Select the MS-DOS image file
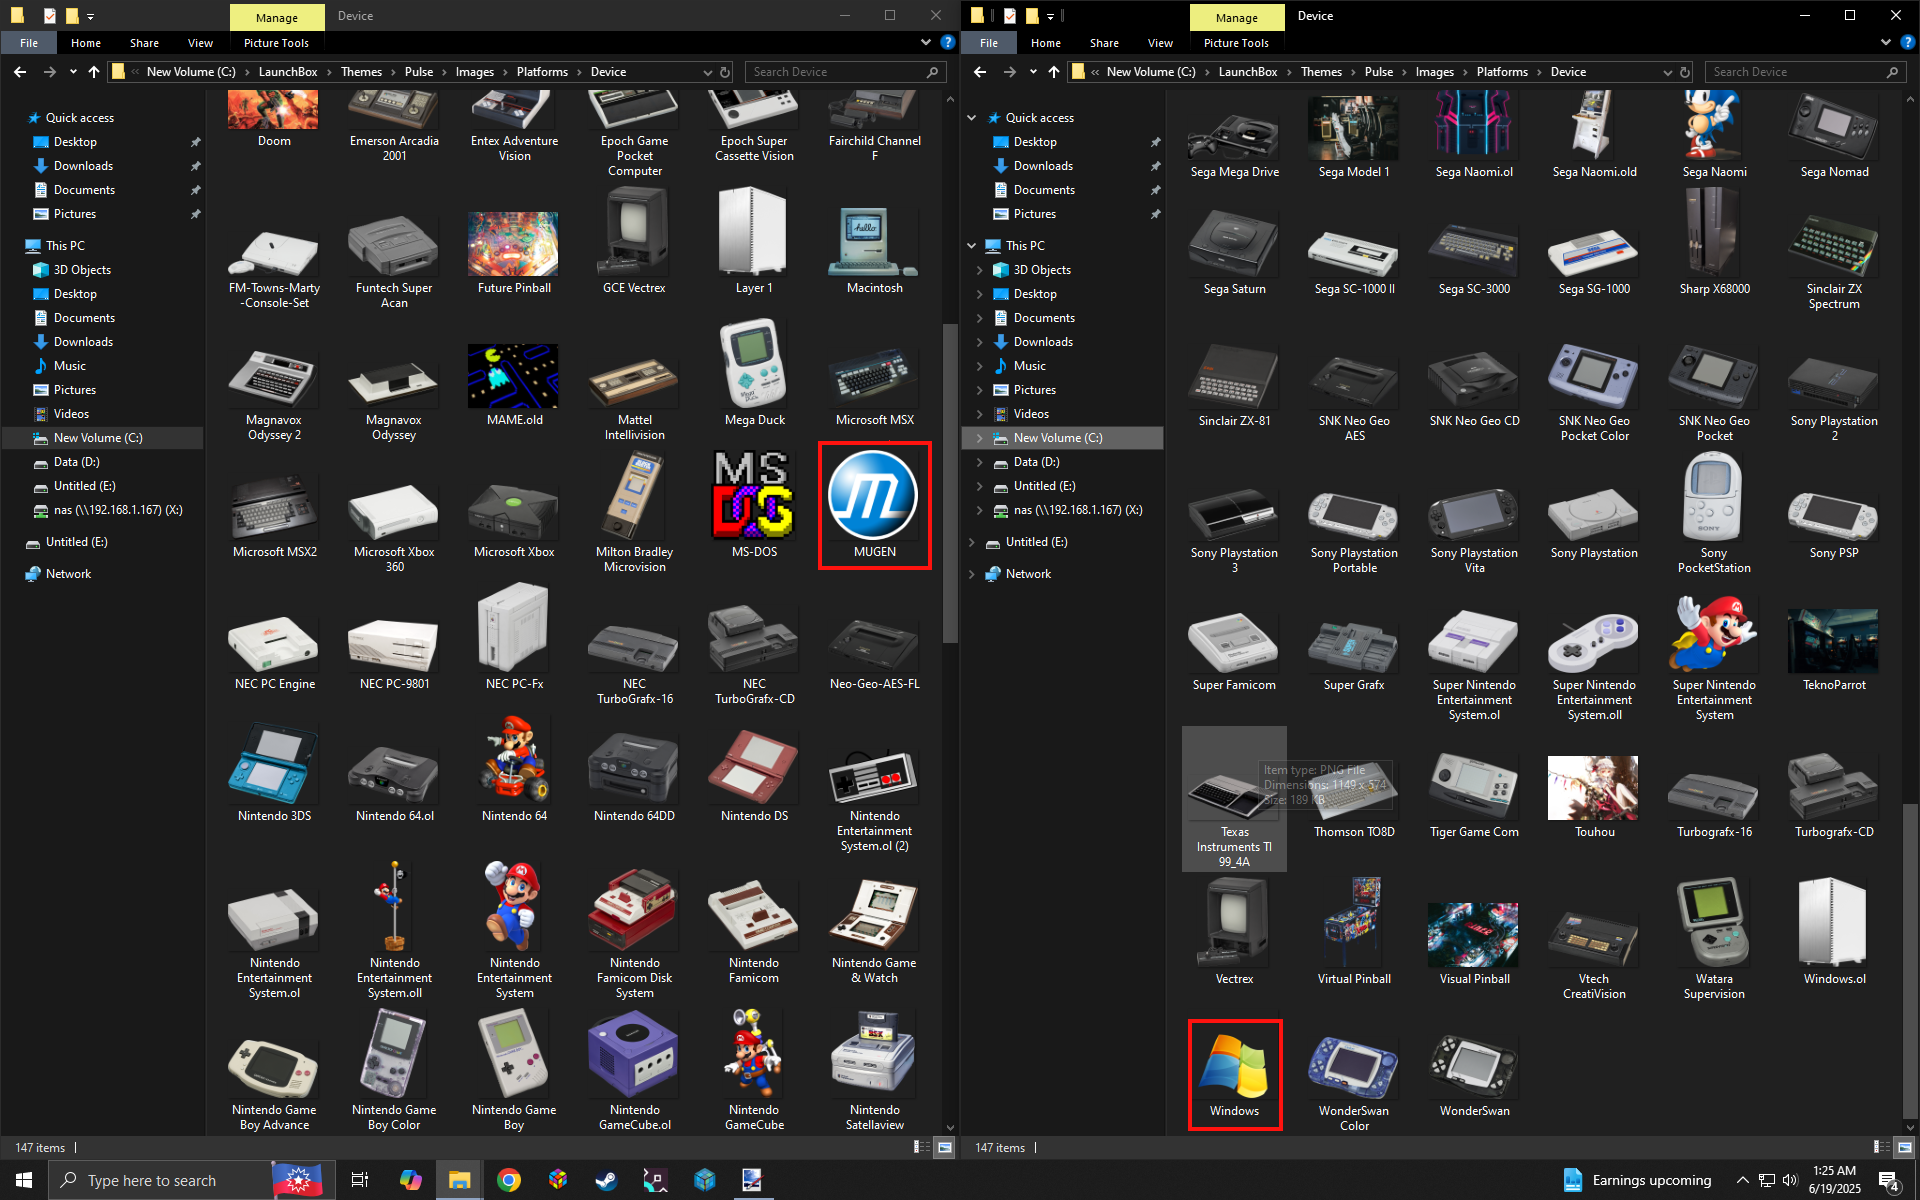 pyautogui.click(x=754, y=505)
